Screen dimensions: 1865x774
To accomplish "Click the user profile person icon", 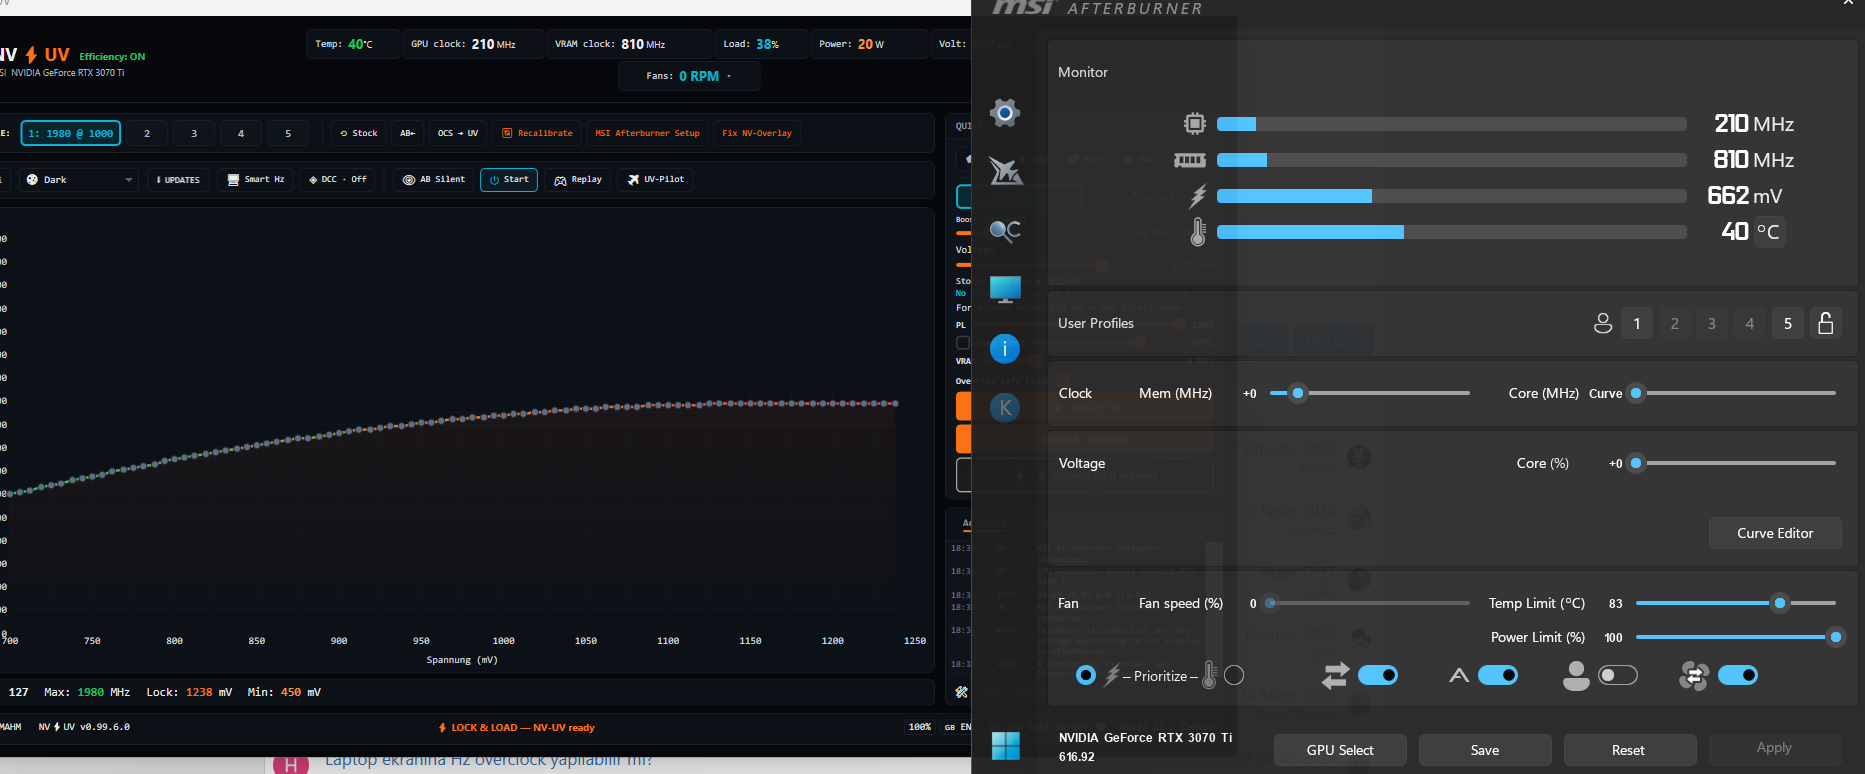I will [1603, 323].
